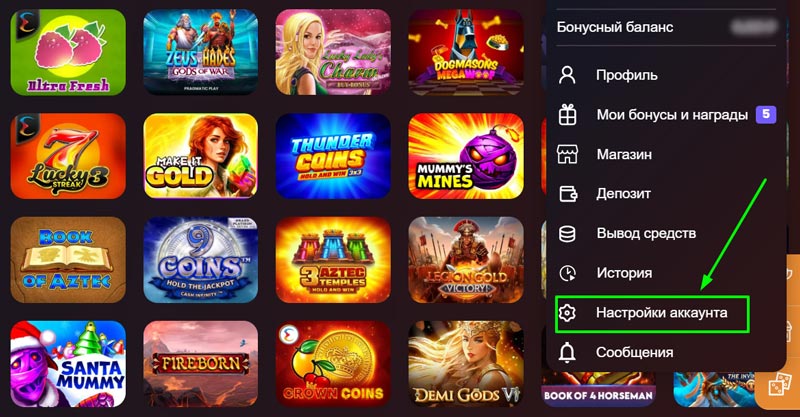Click the coins stack withdrawal icon

pyautogui.click(x=567, y=233)
